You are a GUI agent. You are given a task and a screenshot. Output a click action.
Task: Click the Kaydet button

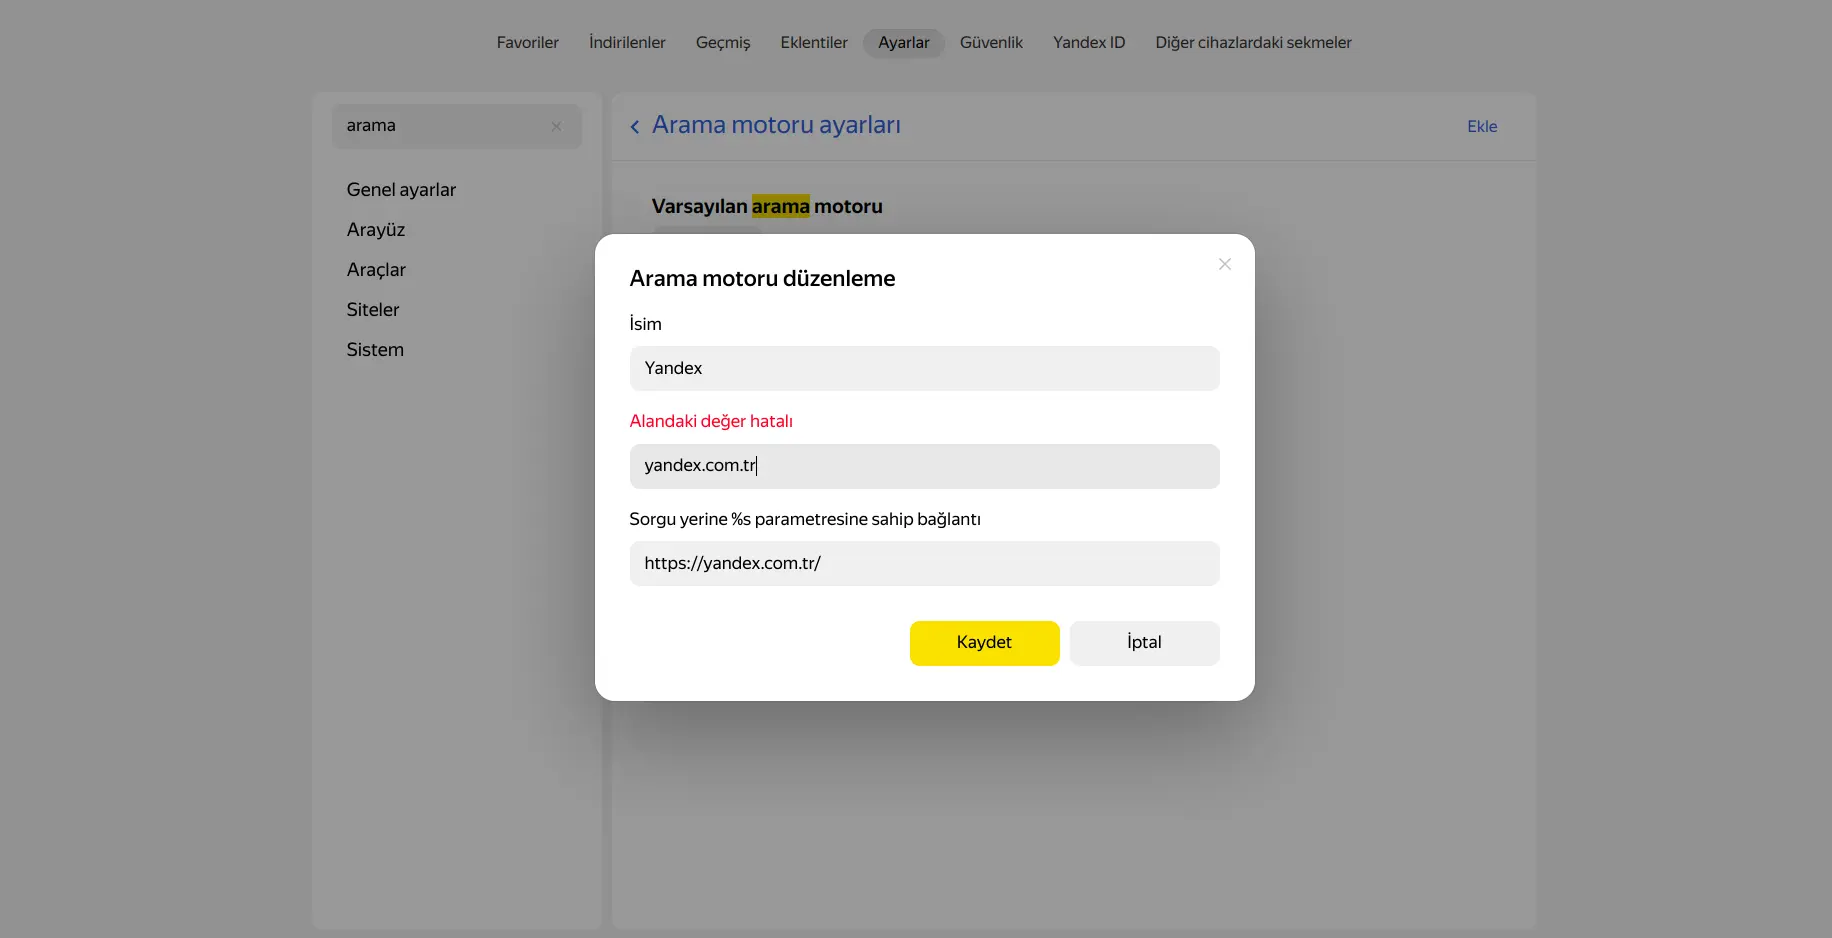984,643
